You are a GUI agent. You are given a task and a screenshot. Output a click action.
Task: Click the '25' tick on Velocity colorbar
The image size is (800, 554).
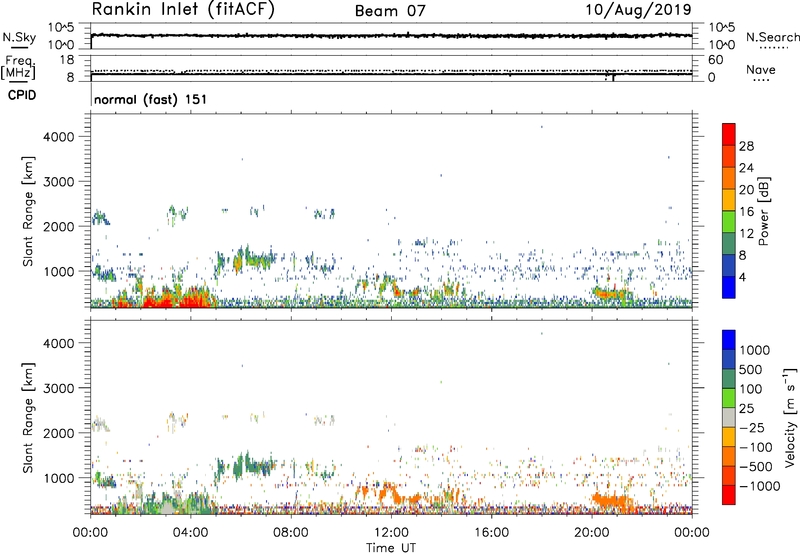[747, 408]
